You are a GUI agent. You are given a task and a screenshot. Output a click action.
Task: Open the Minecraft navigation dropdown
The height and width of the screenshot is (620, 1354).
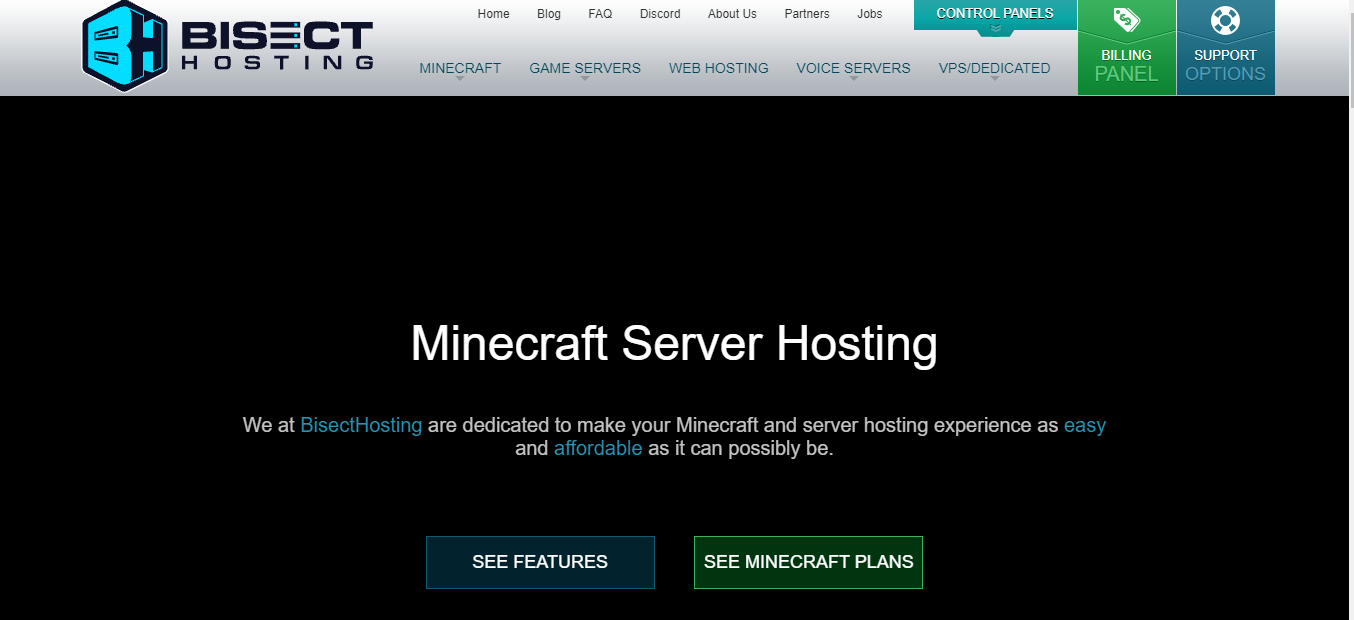click(460, 69)
